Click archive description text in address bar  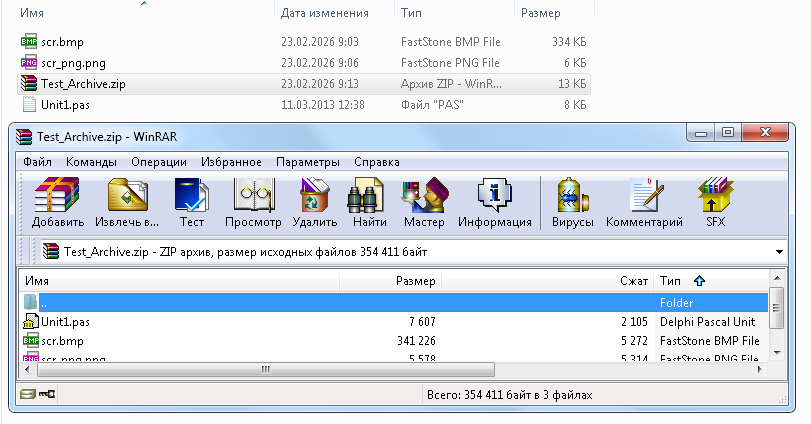pos(245,252)
